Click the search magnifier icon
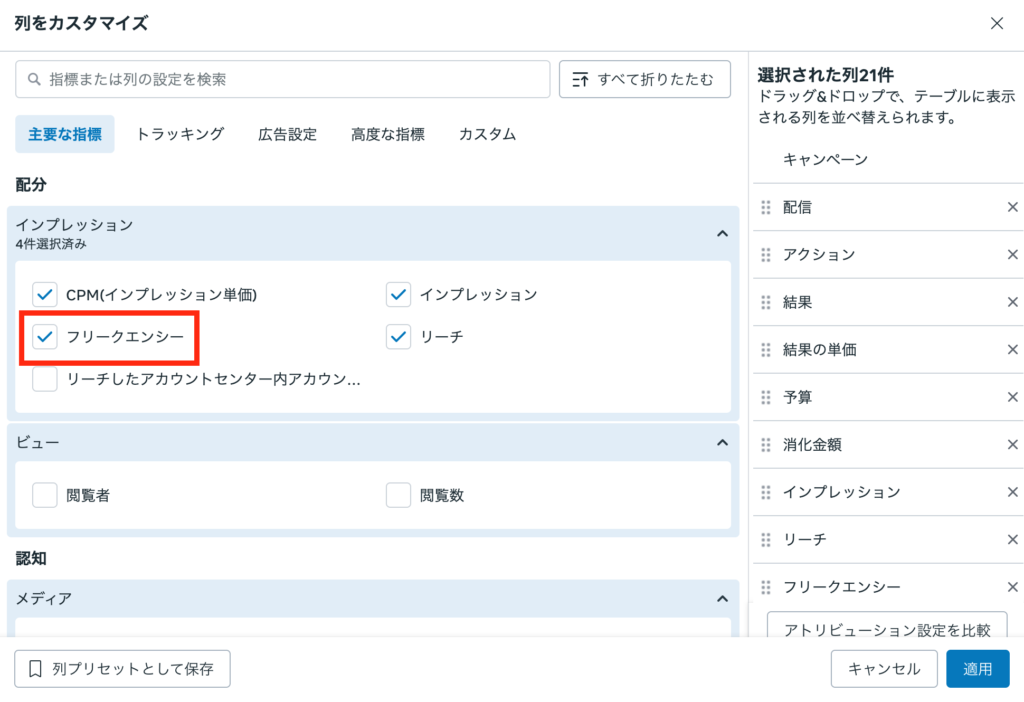1024x702 pixels. pos(31,78)
